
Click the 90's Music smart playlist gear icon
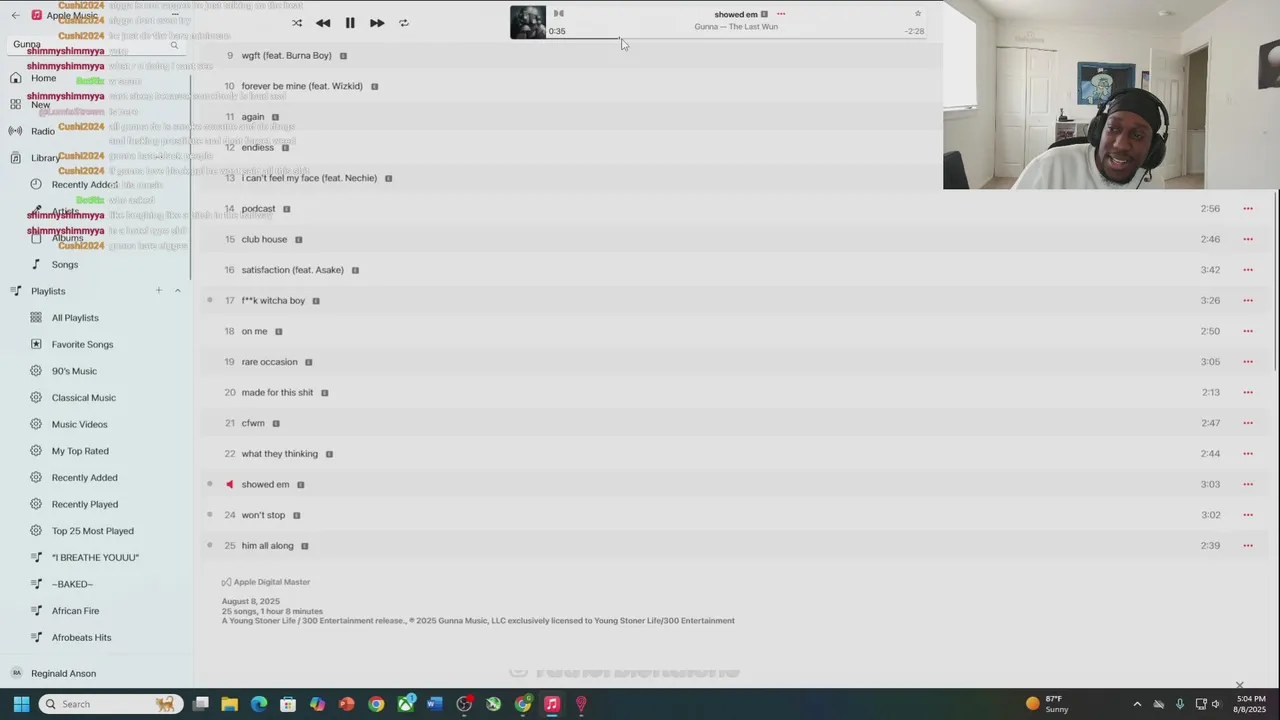(x=36, y=371)
